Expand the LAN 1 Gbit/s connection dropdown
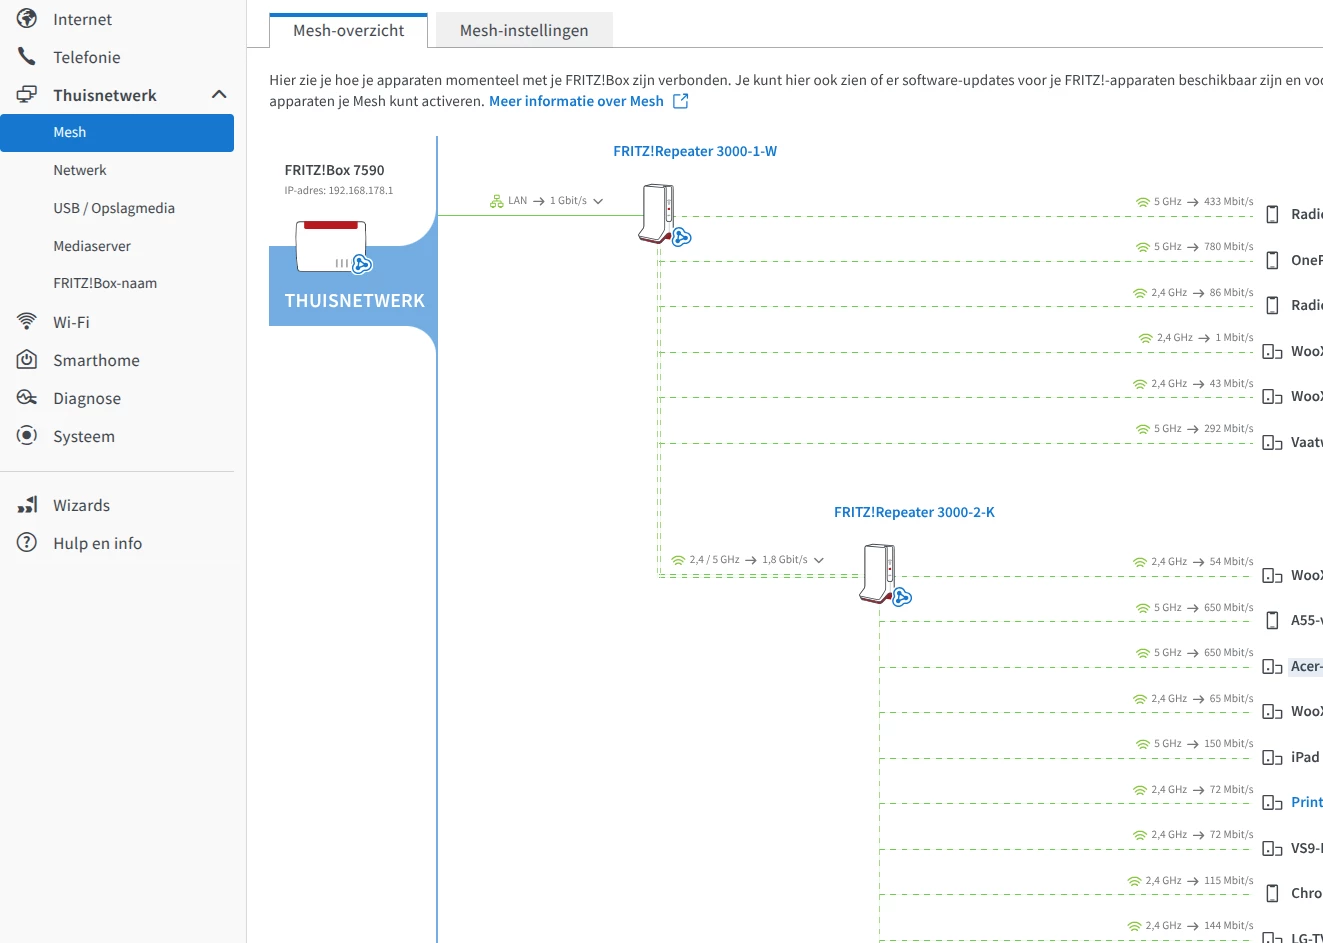This screenshot has width=1323, height=943. point(598,201)
